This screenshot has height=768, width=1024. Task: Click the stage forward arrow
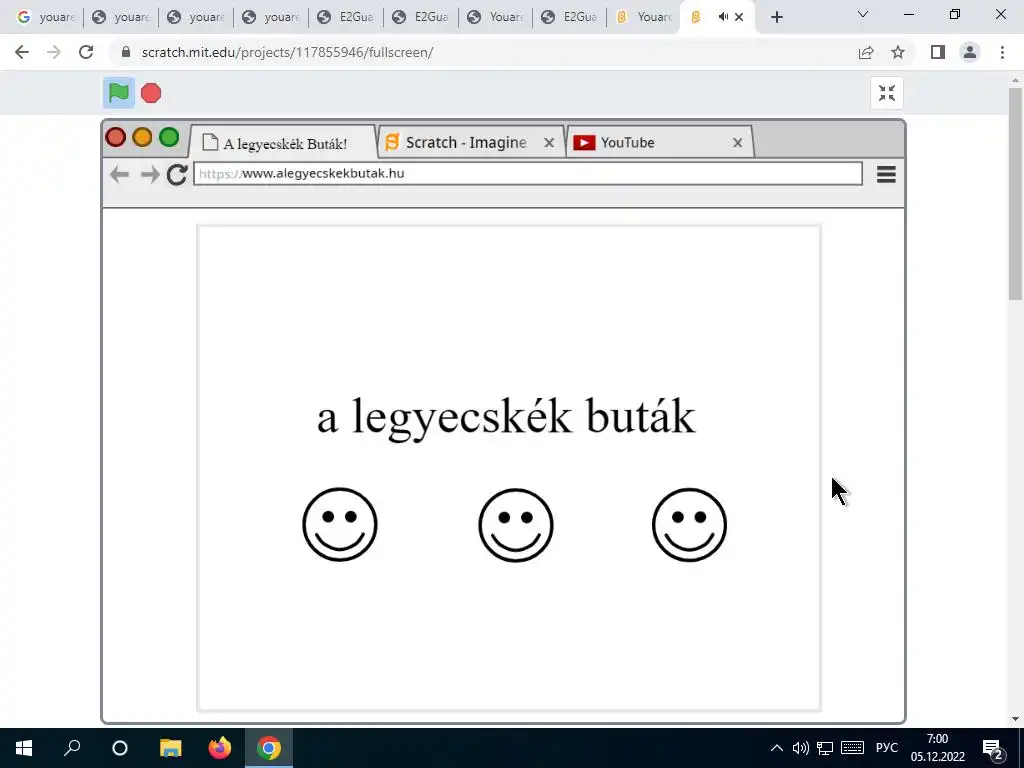[x=150, y=174]
